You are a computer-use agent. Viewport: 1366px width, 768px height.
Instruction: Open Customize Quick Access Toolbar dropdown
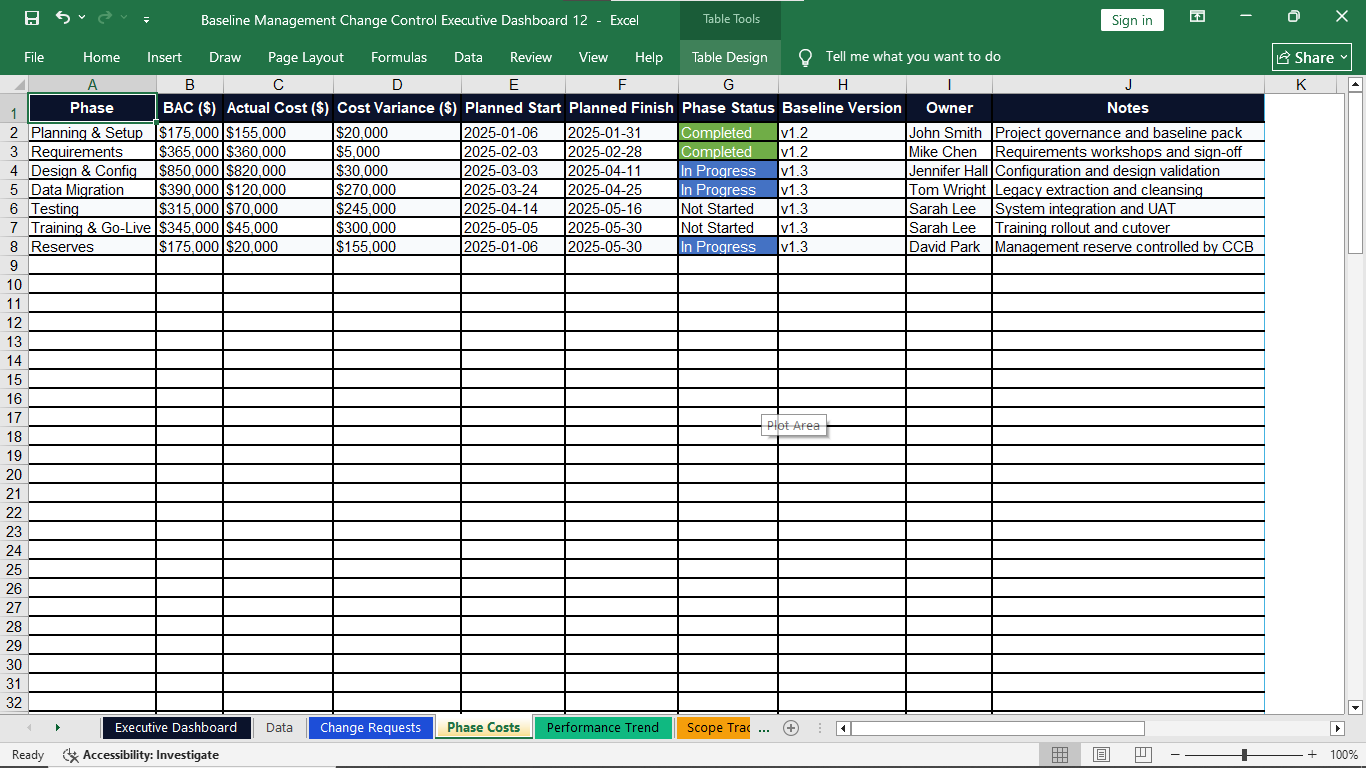[x=147, y=19]
